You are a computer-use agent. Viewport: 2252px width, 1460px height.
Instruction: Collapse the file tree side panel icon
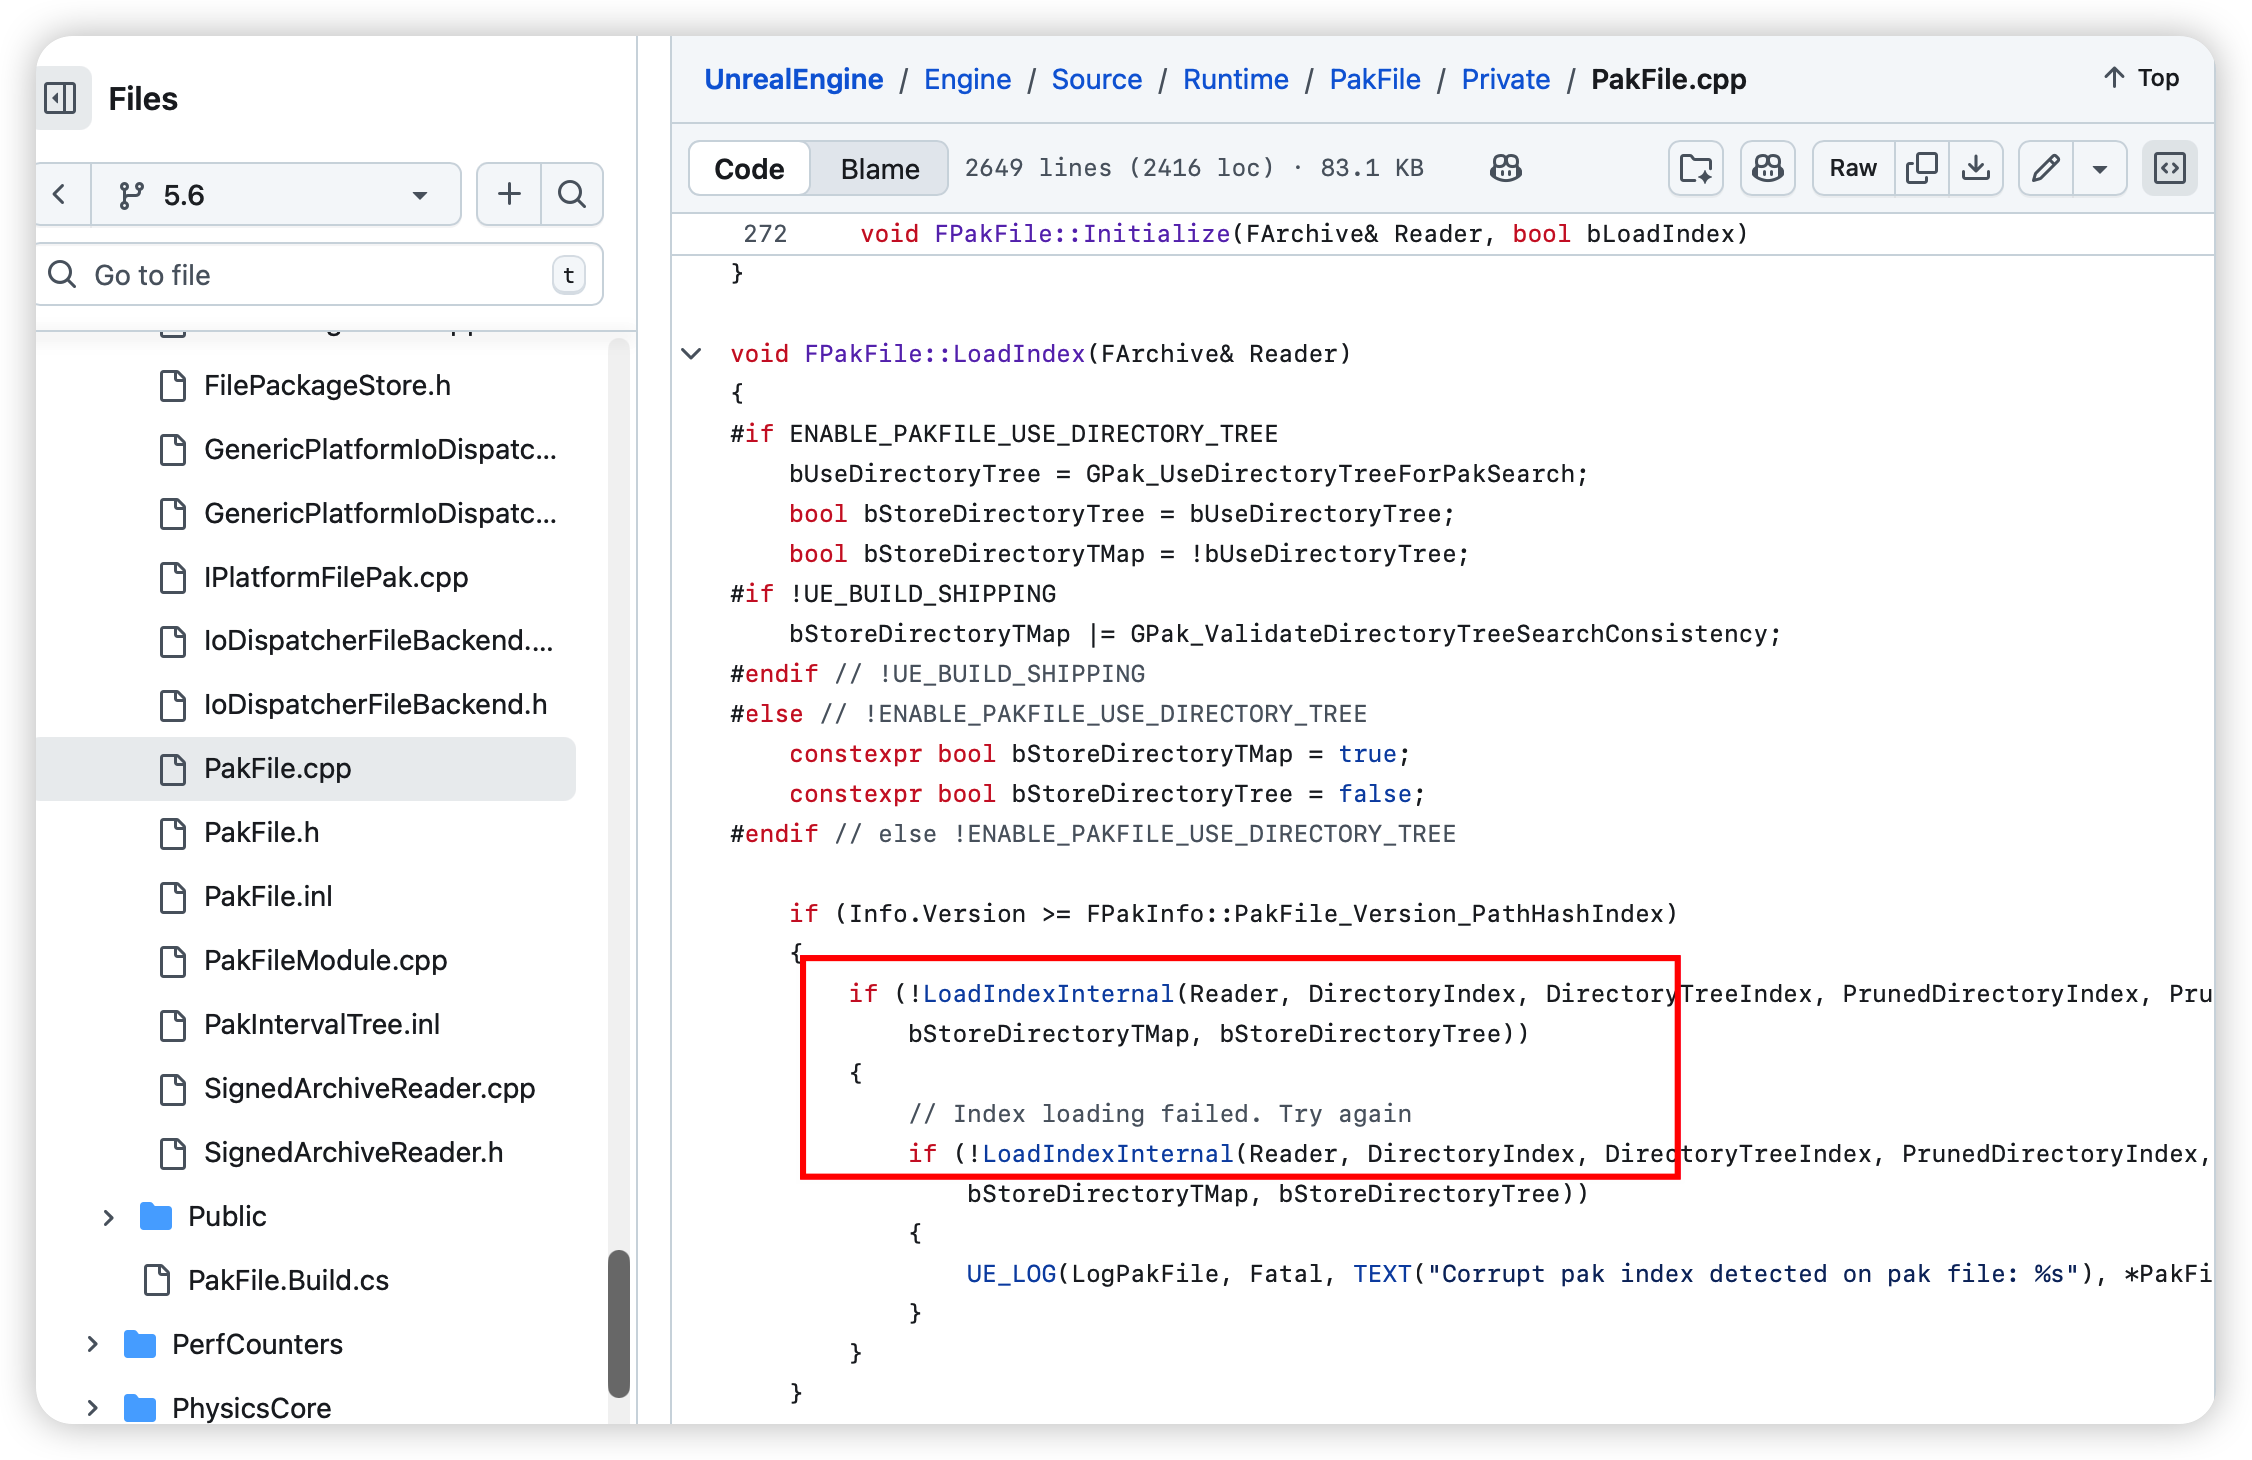tap(61, 98)
